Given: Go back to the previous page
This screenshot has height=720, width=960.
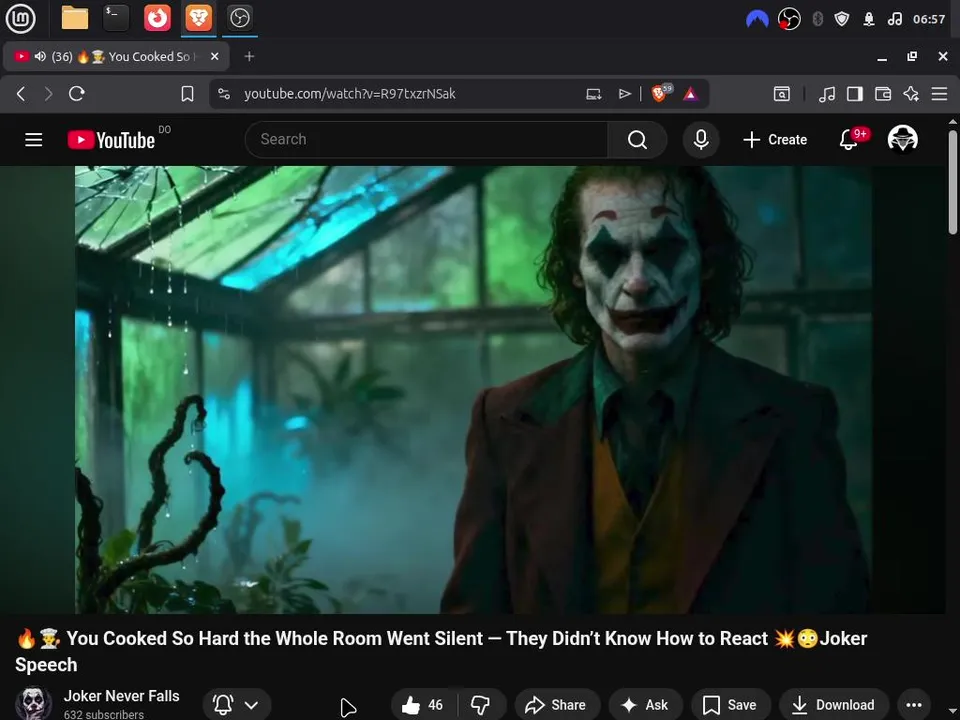Looking at the screenshot, I should (21, 94).
